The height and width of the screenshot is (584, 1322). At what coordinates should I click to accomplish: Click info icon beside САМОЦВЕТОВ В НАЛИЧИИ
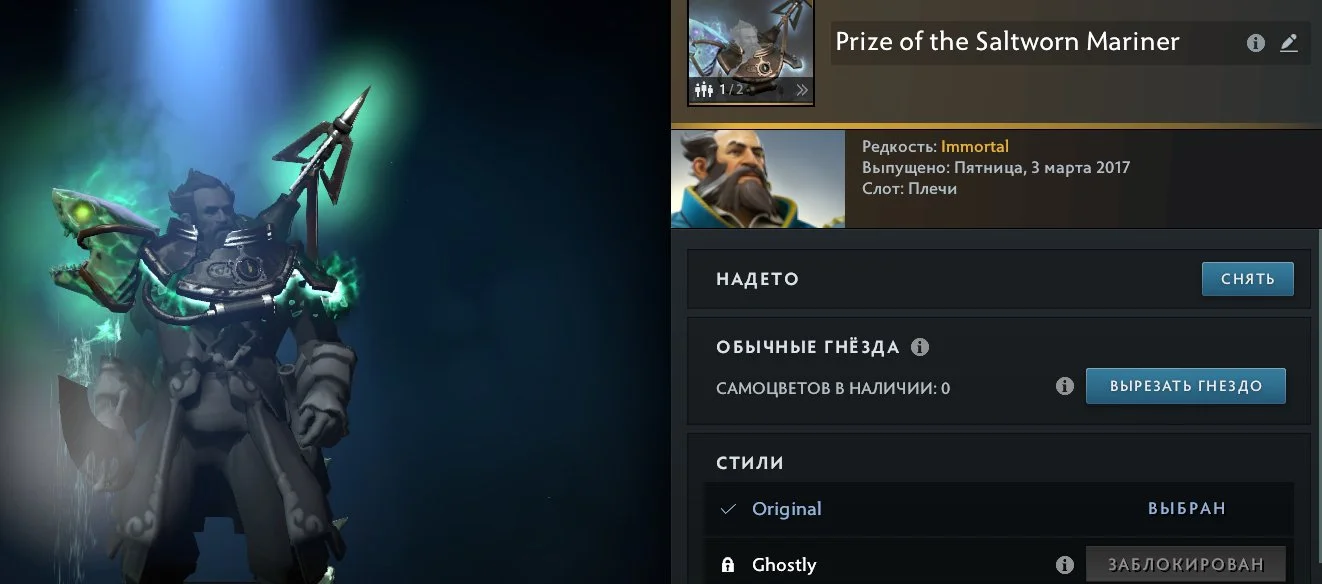[1065, 386]
